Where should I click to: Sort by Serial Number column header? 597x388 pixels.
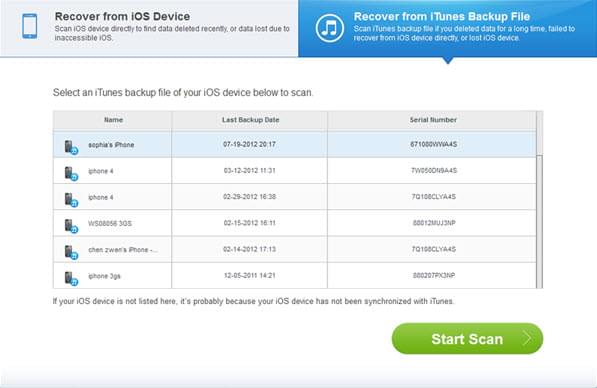[433, 120]
